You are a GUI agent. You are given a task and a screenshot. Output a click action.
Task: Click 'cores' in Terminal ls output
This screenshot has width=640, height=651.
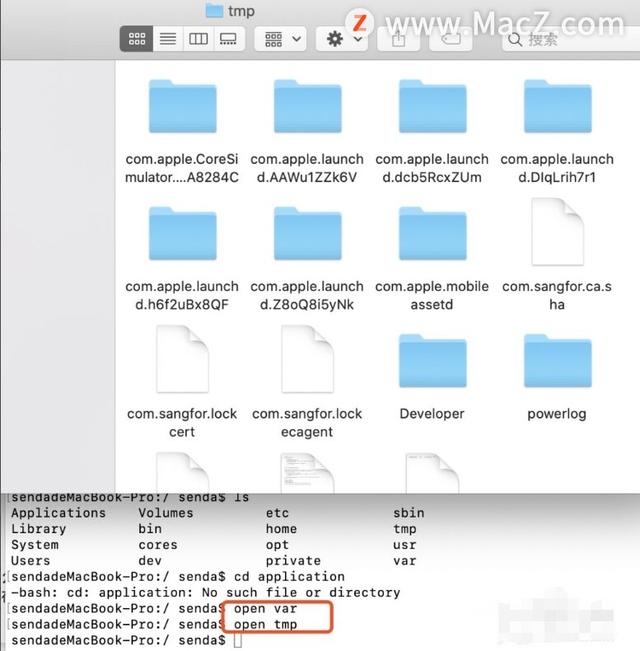point(158,545)
